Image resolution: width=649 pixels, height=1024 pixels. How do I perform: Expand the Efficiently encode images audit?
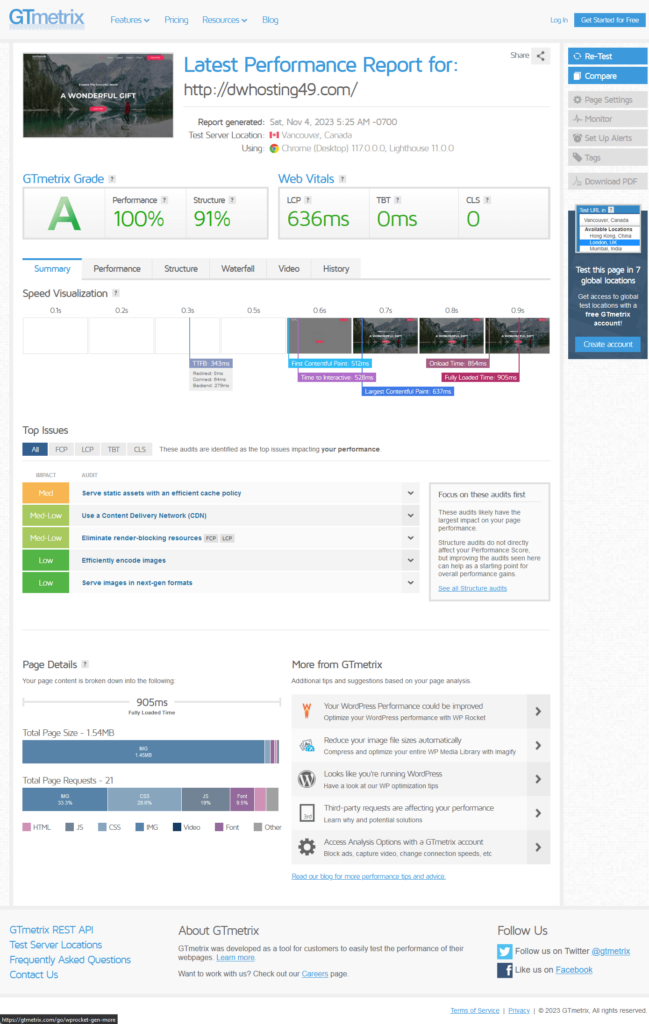[411, 560]
